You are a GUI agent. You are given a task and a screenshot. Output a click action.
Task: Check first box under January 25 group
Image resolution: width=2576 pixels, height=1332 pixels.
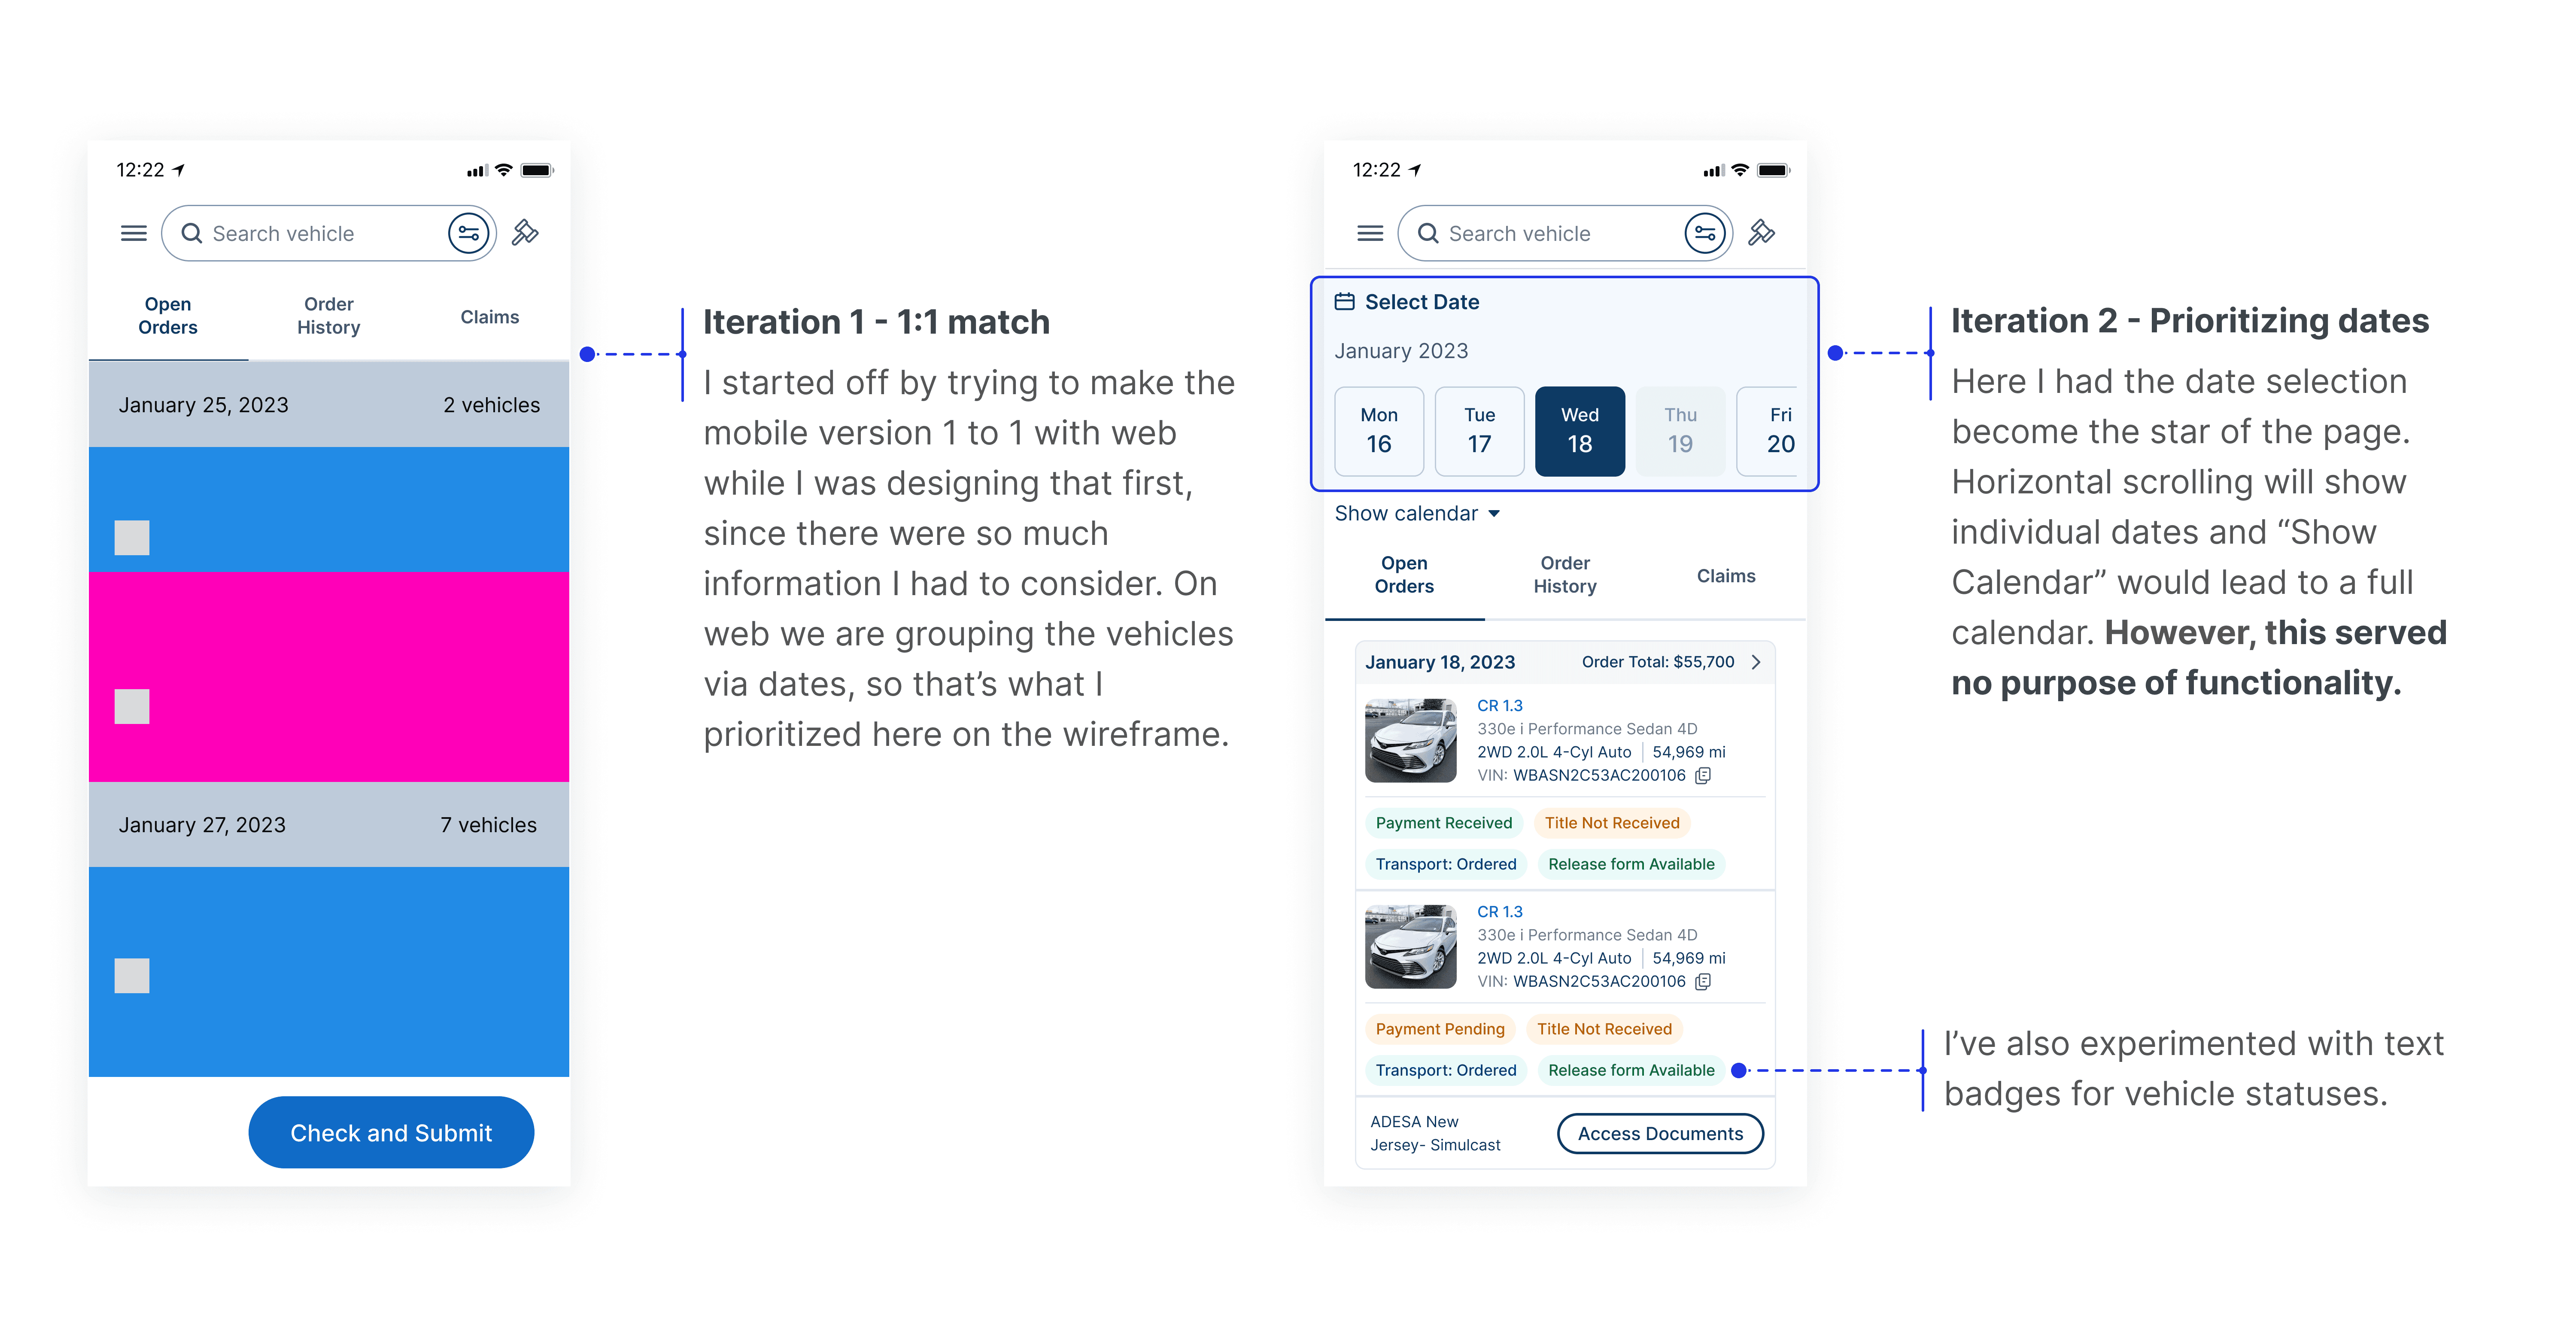[x=132, y=537]
